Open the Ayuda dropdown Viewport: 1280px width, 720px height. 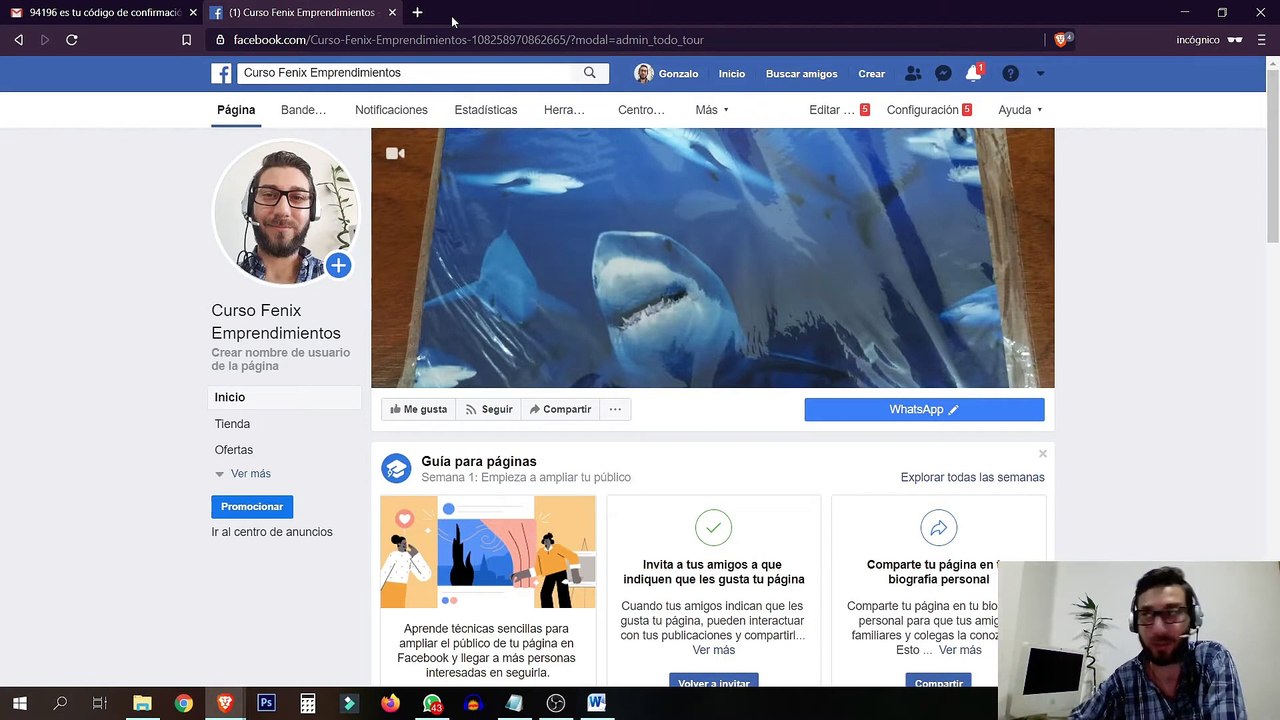tap(1020, 110)
